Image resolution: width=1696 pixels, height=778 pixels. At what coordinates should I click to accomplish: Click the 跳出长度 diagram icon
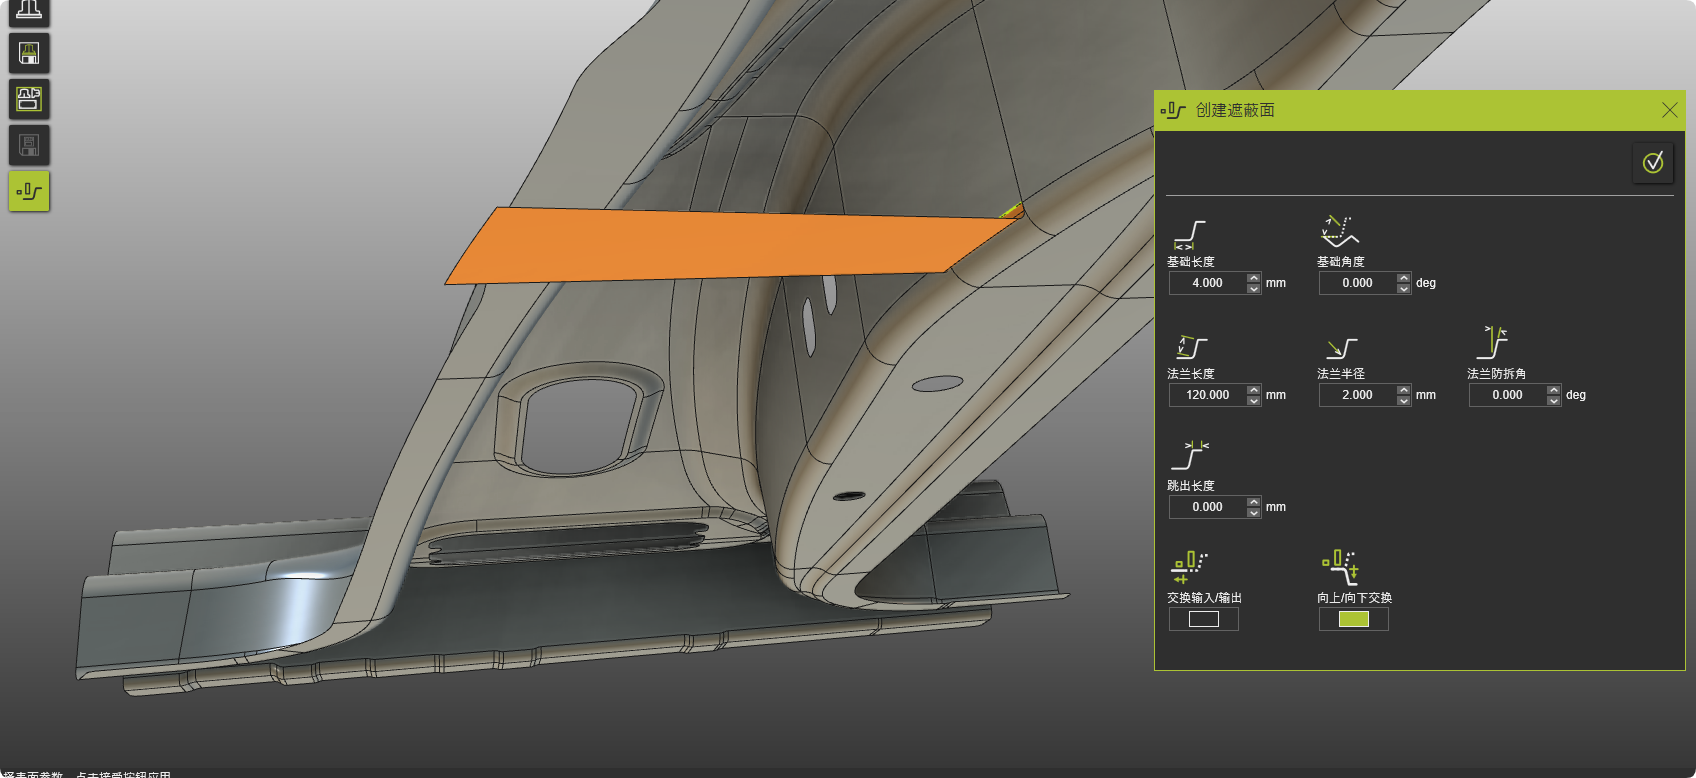click(1190, 455)
